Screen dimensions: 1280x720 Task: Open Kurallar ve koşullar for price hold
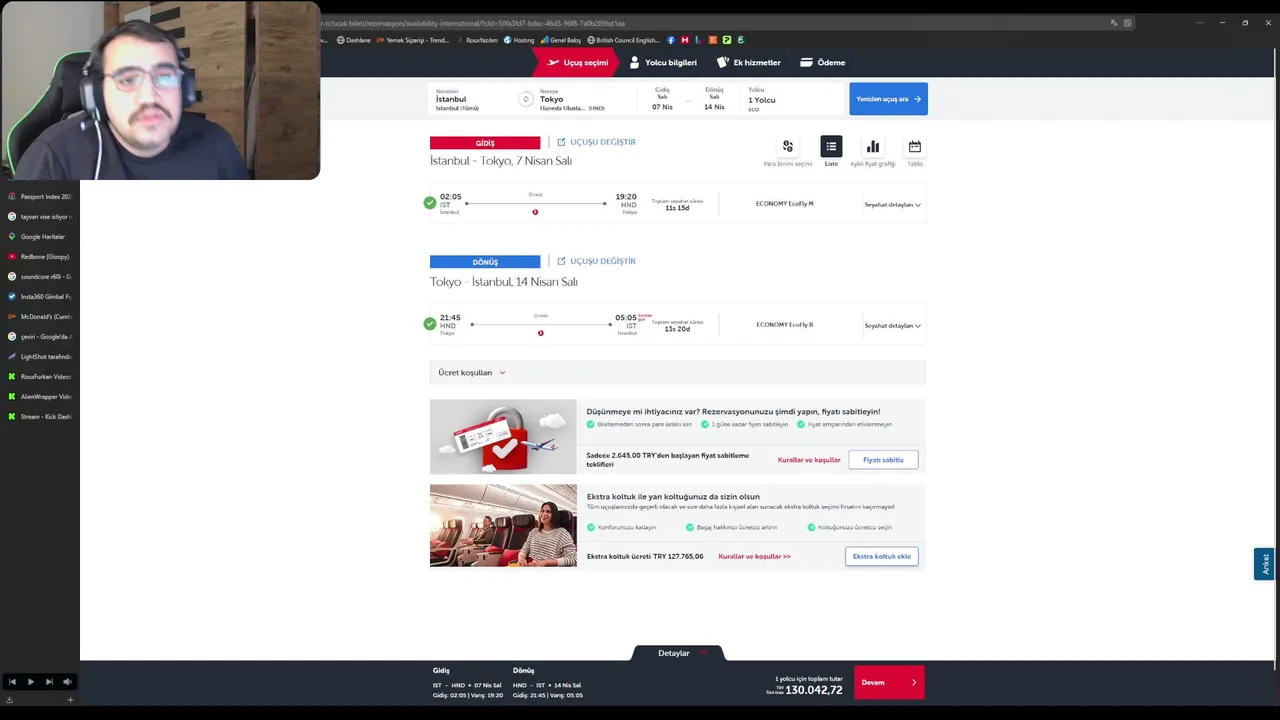click(809, 460)
